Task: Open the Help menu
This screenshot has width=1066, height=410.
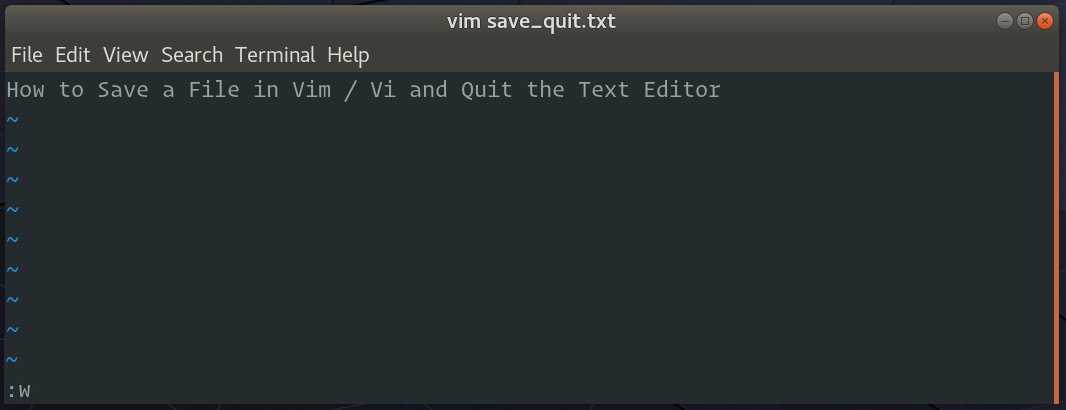Action: (x=348, y=55)
